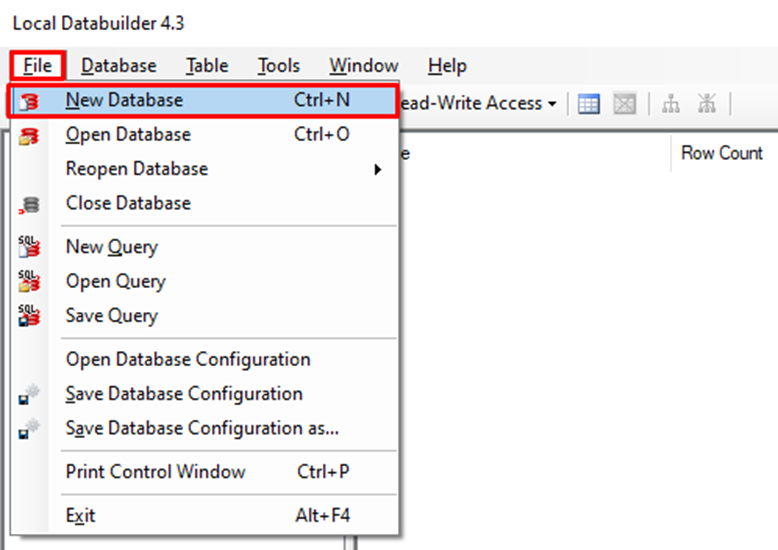The image size is (778, 550).
Task: Click the Save Database Configuration as icon
Action: (30, 429)
